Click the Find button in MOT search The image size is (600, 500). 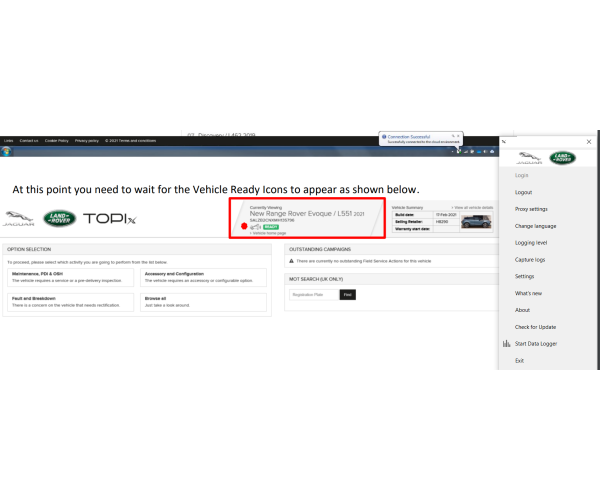tap(347, 295)
